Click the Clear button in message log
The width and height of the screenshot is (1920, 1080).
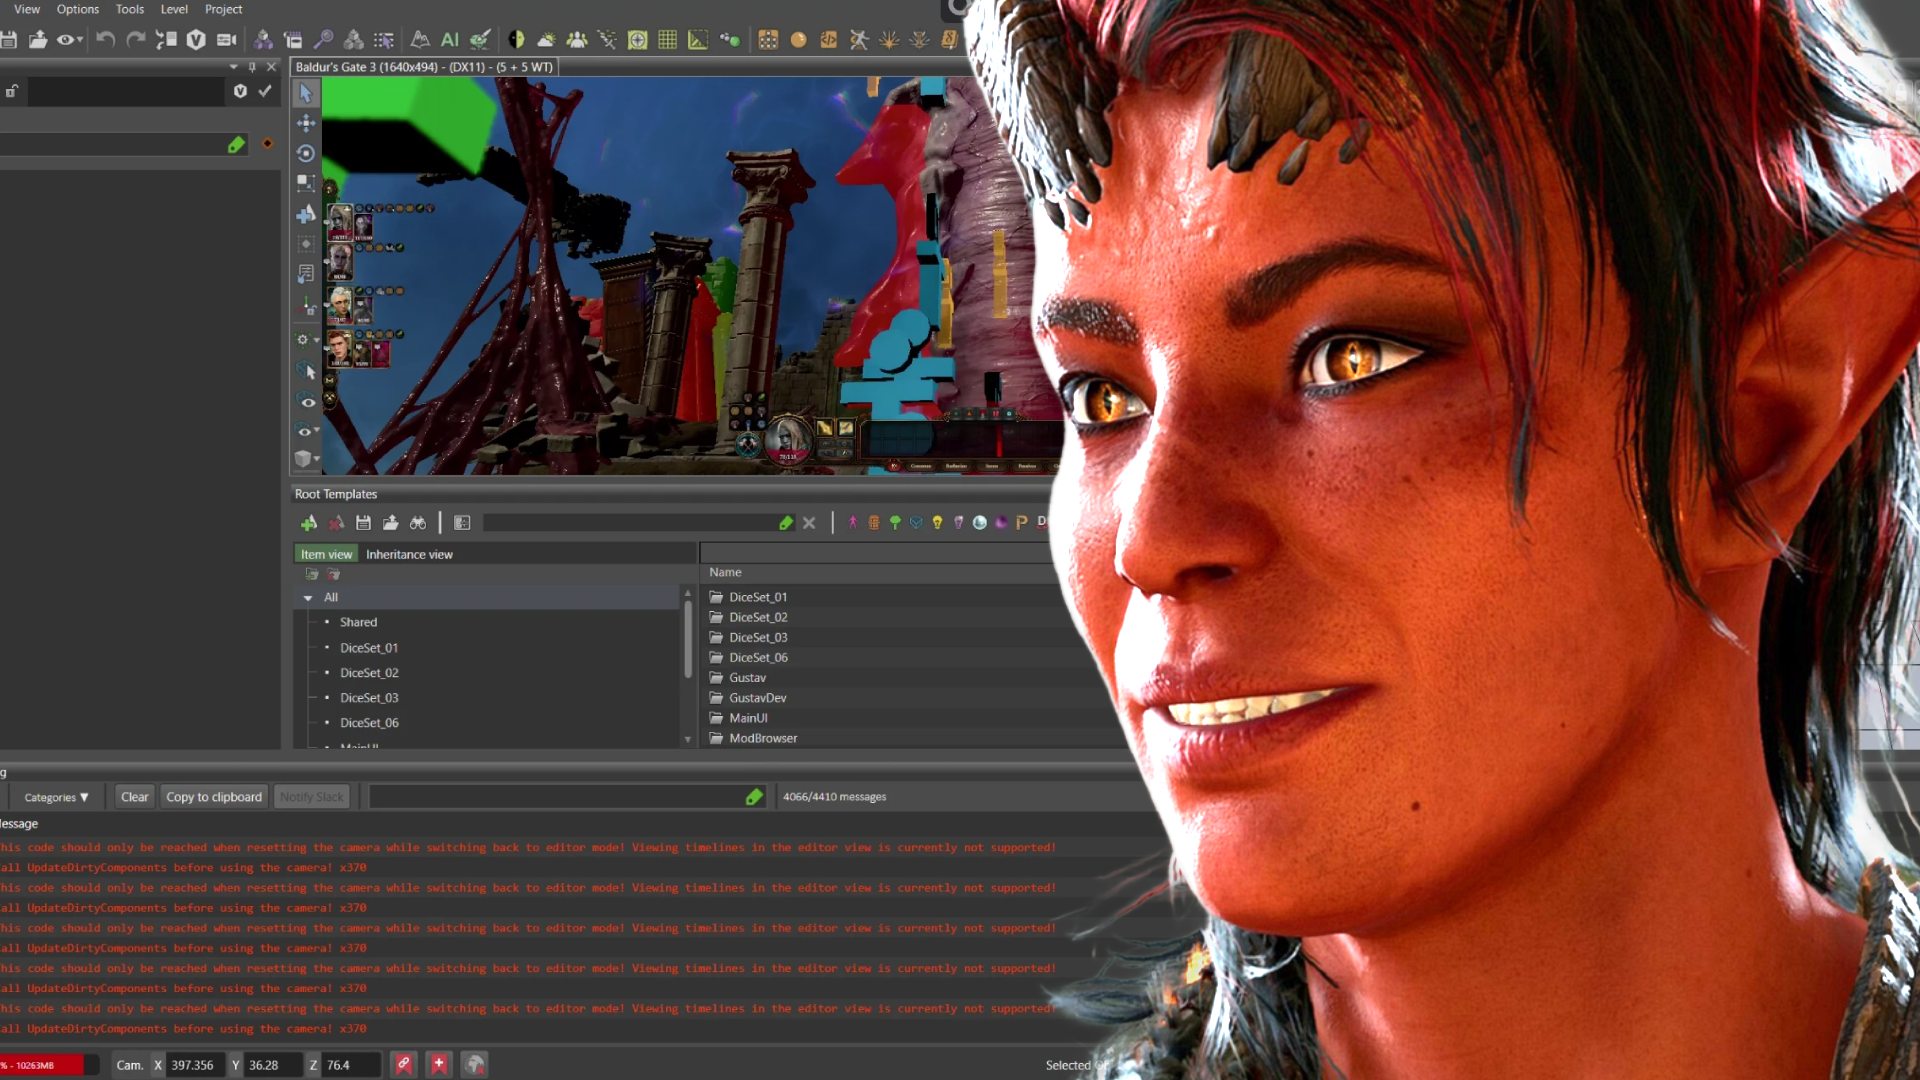point(134,797)
